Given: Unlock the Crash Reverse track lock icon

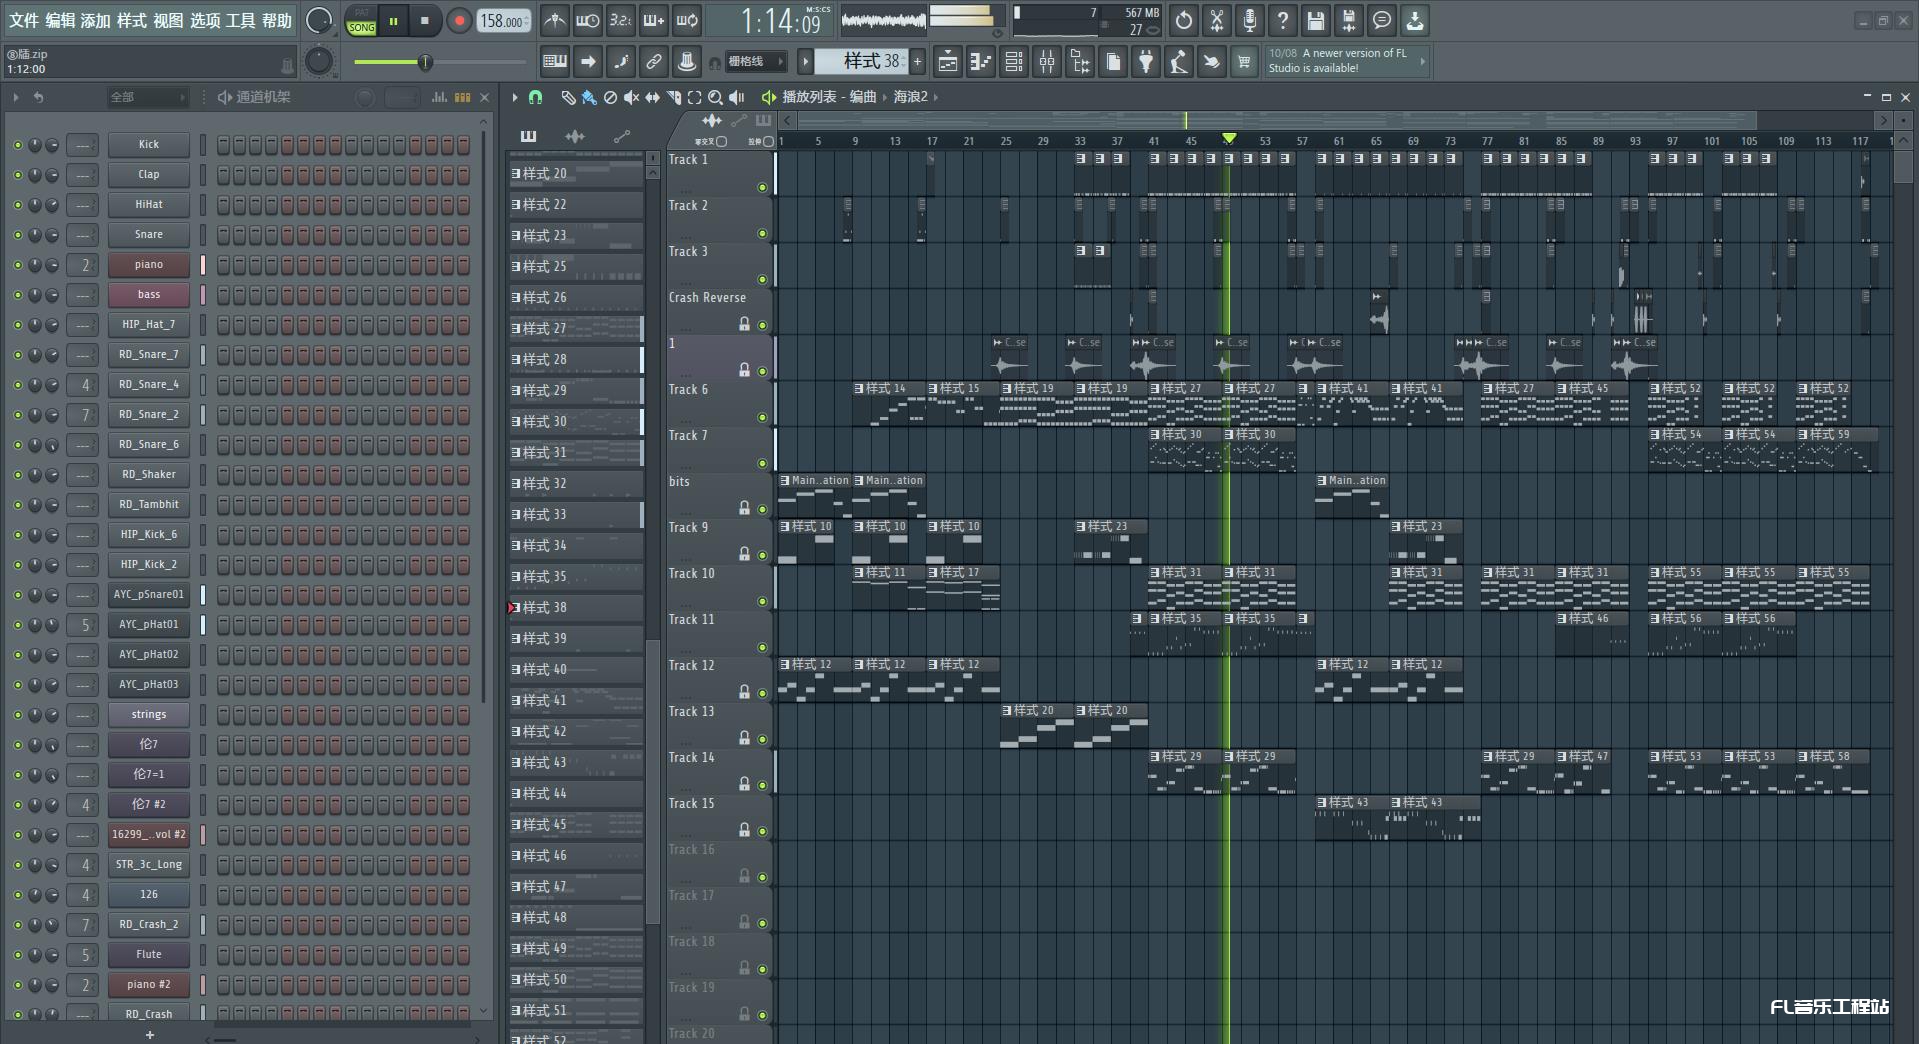Looking at the screenshot, I should click(744, 324).
